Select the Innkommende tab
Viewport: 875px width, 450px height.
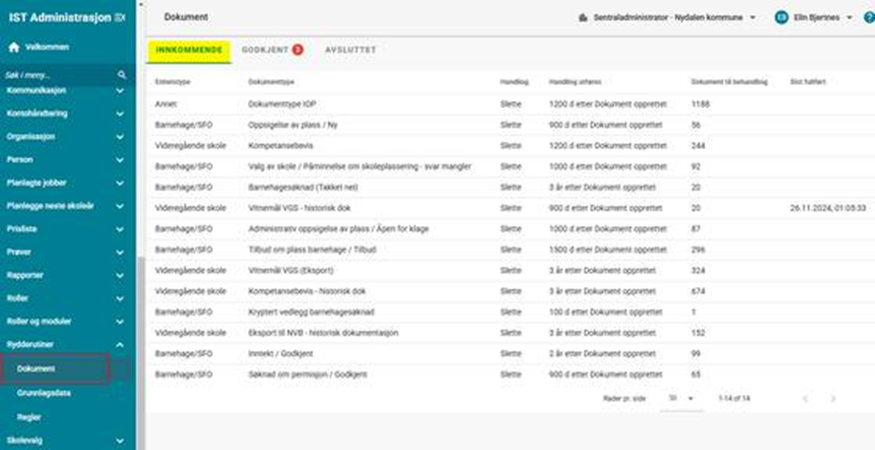187,49
